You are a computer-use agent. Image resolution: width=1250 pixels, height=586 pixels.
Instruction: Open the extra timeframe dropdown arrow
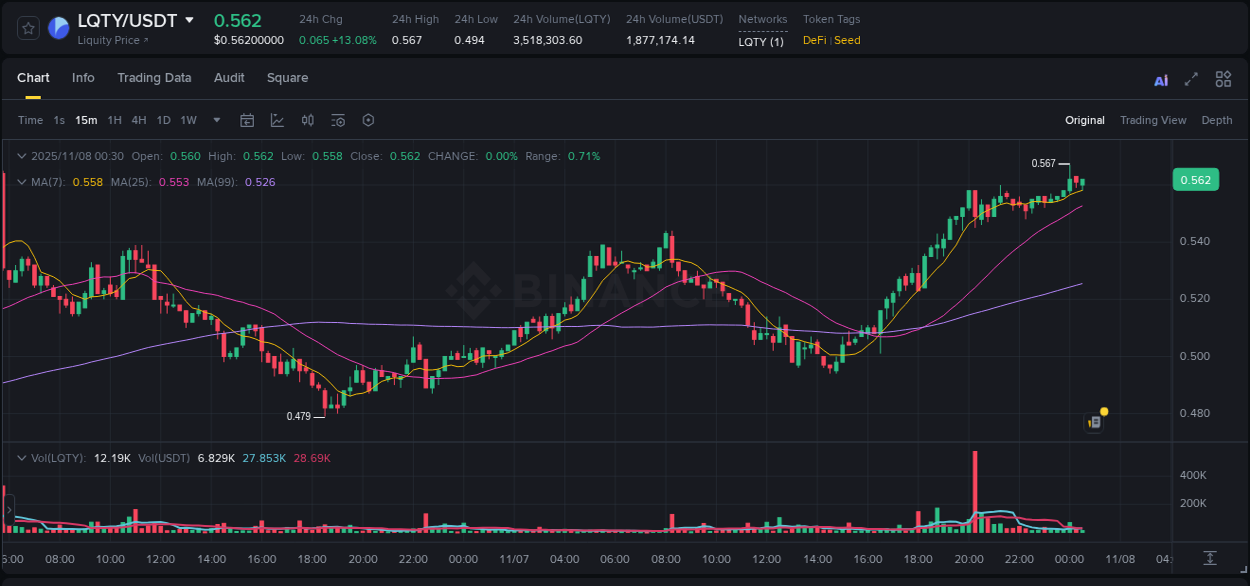pyautogui.click(x=215, y=120)
